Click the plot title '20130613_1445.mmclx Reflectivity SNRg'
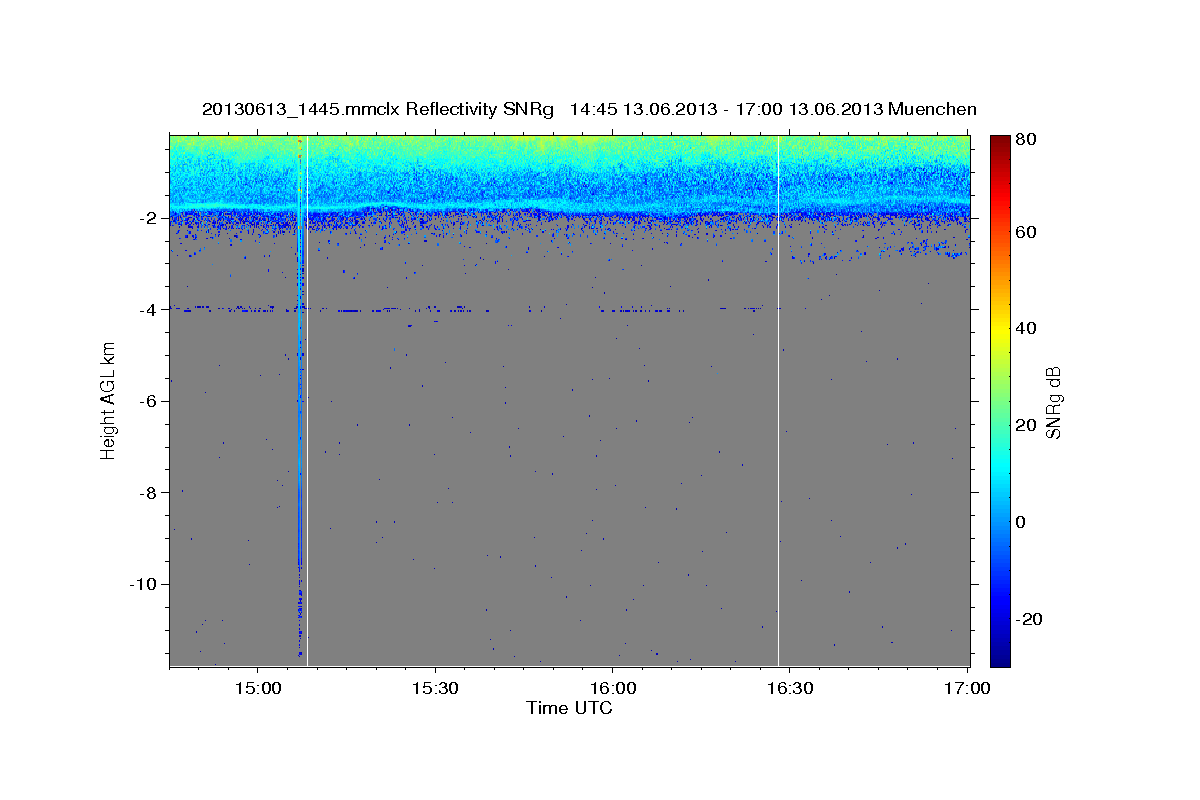 pos(377,109)
